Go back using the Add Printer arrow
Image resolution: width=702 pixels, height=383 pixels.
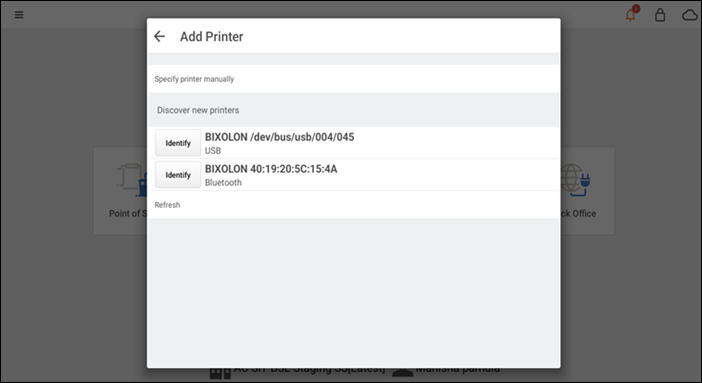[159, 36]
